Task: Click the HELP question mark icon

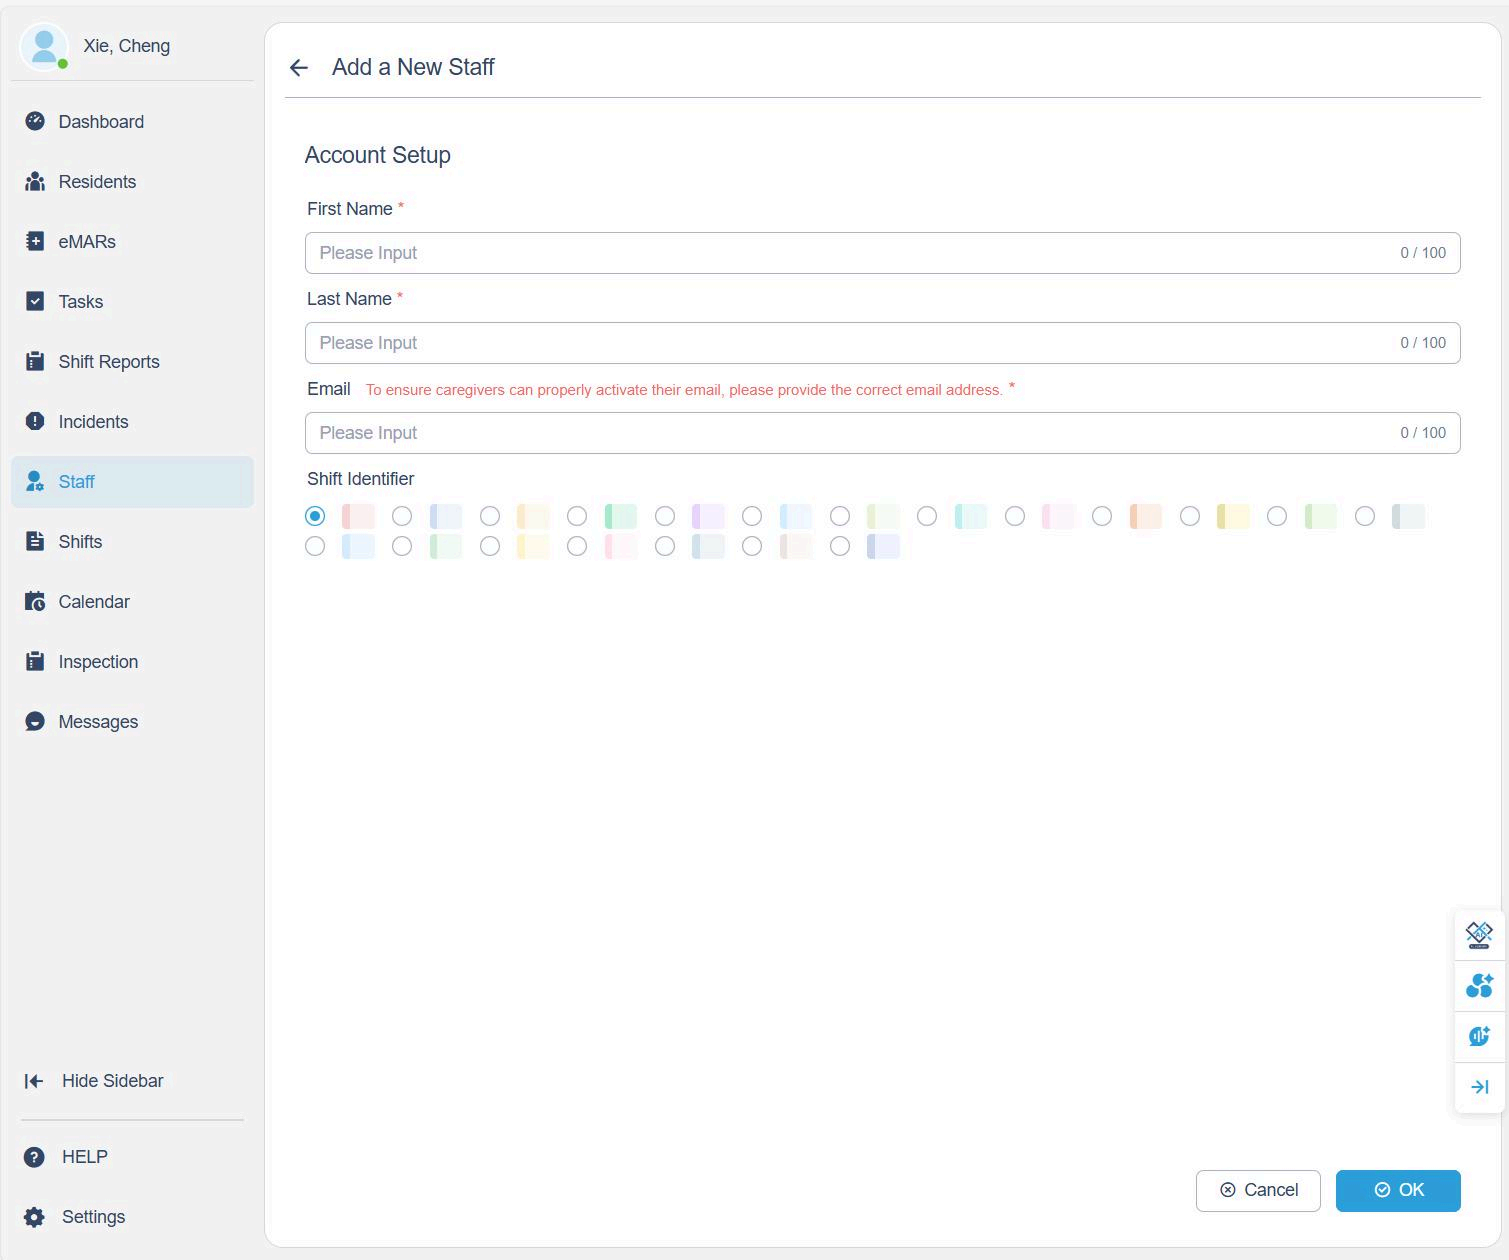Action: pos(34,1157)
